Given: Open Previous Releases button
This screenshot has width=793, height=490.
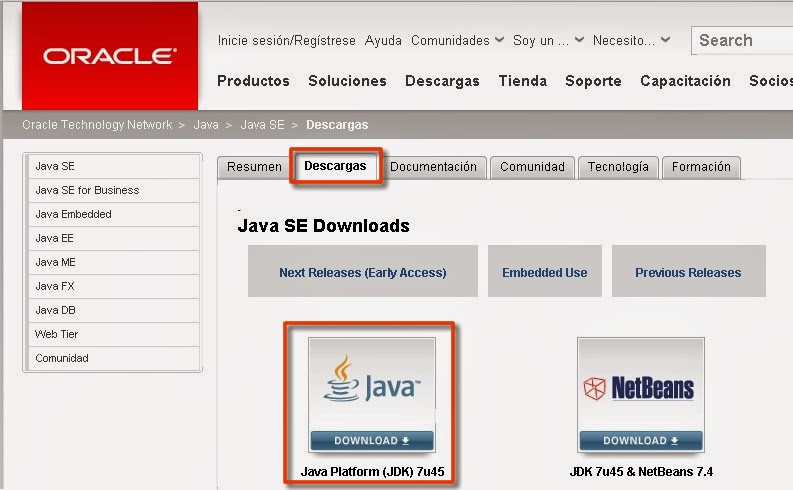Looking at the screenshot, I should coord(688,272).
